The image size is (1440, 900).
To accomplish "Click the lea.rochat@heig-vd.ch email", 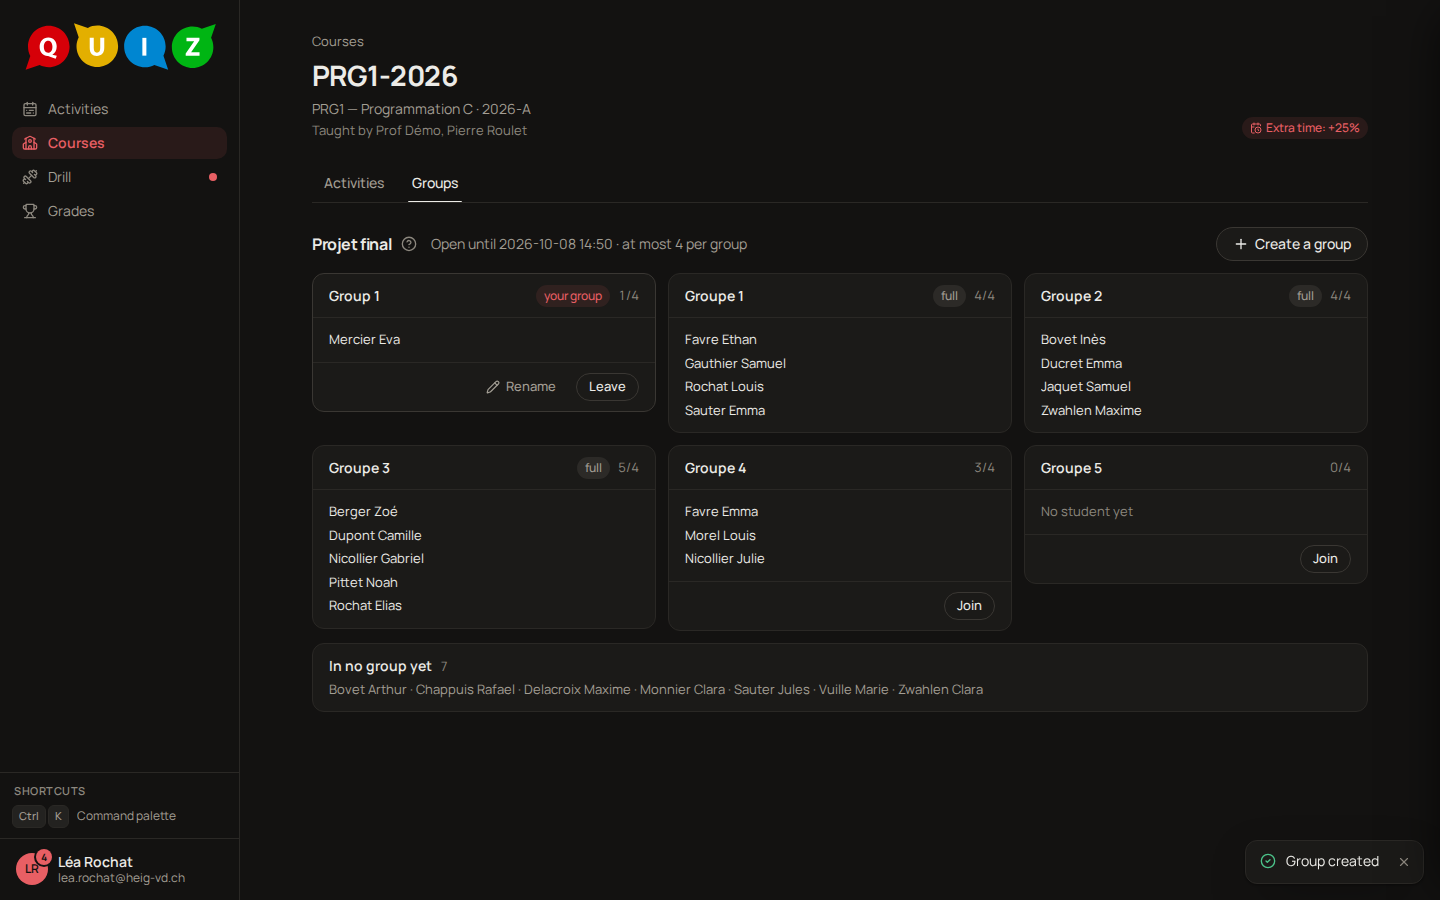I will click(x=121, y=878).
